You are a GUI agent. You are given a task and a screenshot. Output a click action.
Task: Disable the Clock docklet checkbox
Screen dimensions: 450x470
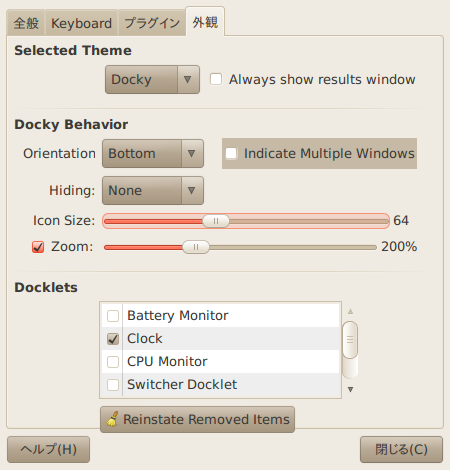(113, 339)
